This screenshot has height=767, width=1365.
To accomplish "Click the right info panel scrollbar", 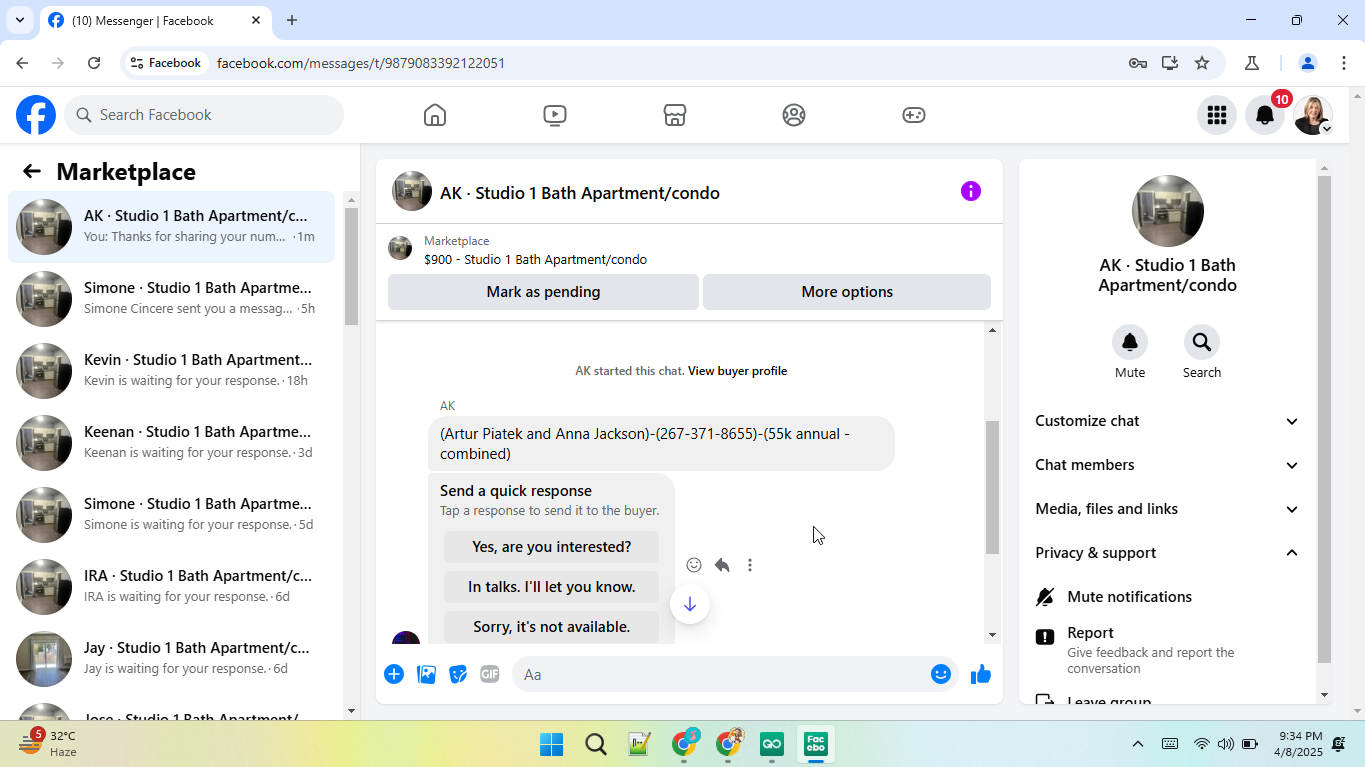I will click(1324, 420).
